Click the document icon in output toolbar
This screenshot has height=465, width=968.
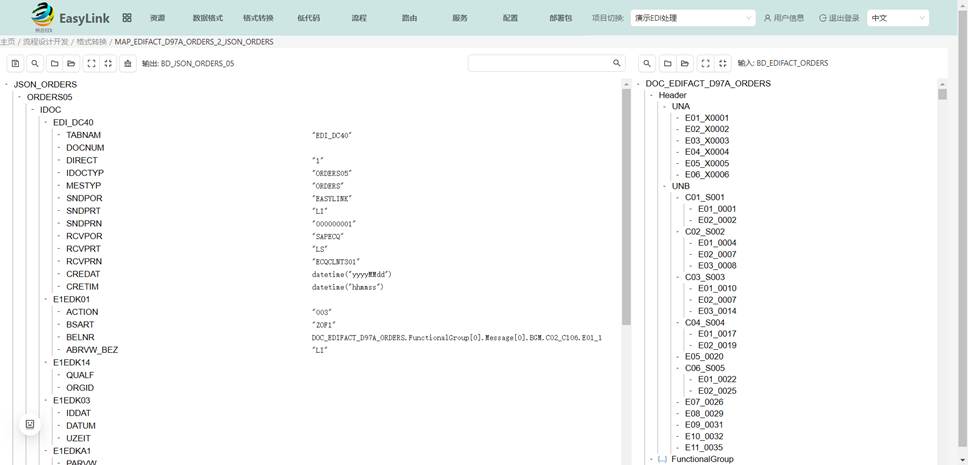[15, 63]
